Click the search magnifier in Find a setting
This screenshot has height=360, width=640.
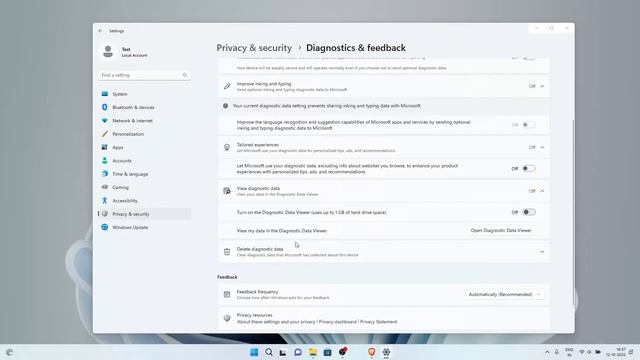coord(185,75)
